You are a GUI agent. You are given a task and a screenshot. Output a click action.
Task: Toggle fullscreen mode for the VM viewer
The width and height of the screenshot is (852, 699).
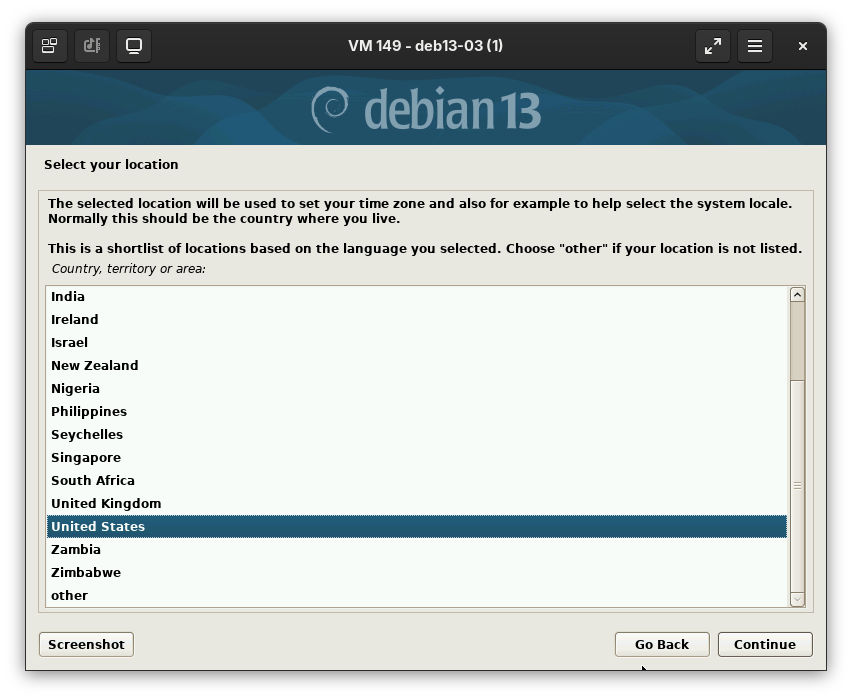tap(713, 46)
